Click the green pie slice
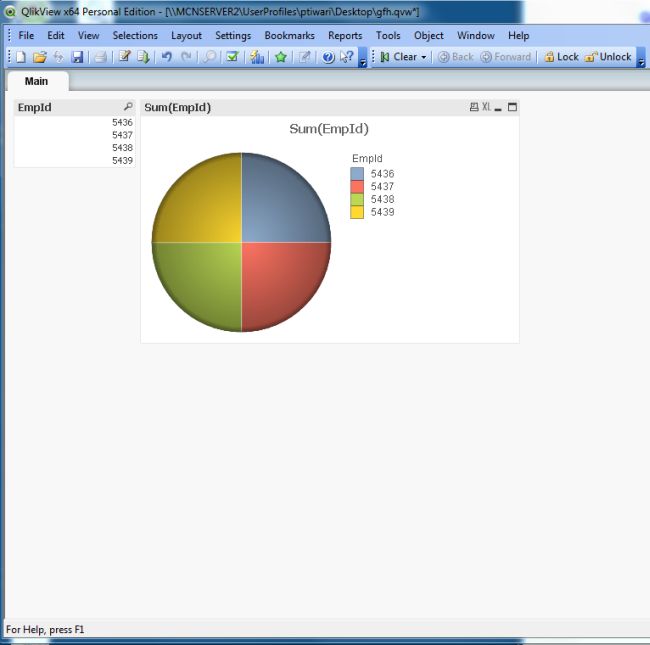Viewport: 650px width, 645px height. pyautogui.click(x=203, y=282)
